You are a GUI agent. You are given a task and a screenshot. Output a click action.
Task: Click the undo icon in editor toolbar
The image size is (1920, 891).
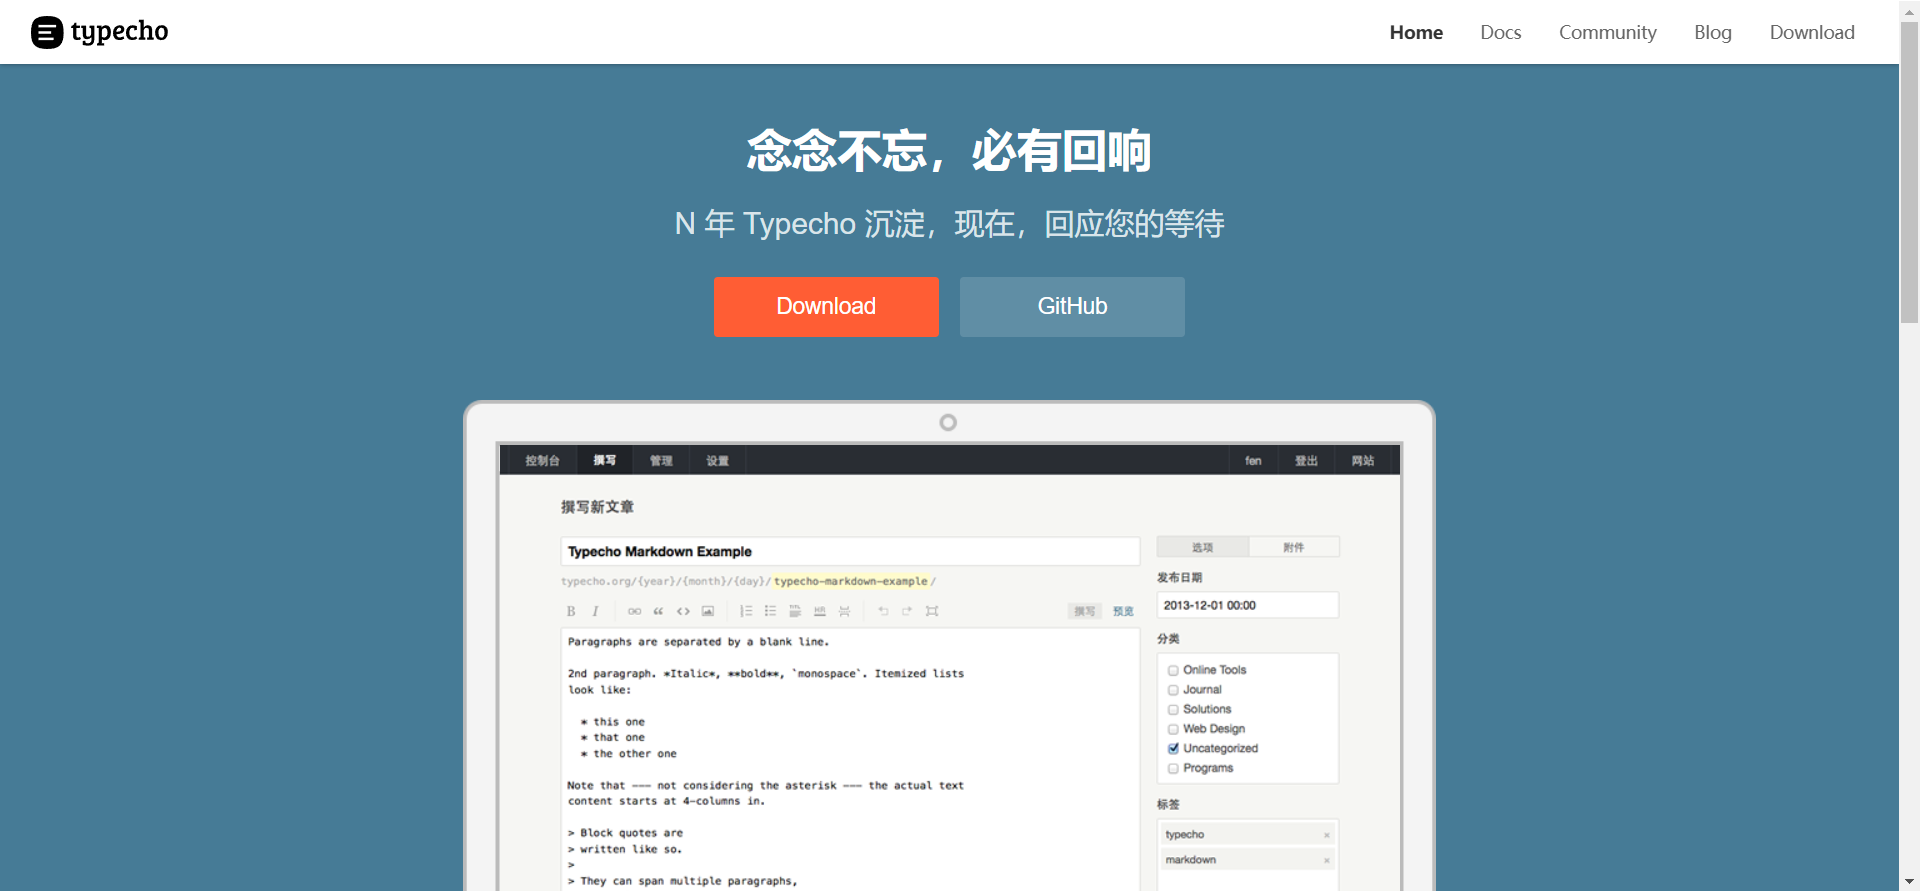(x=883, y=611)
